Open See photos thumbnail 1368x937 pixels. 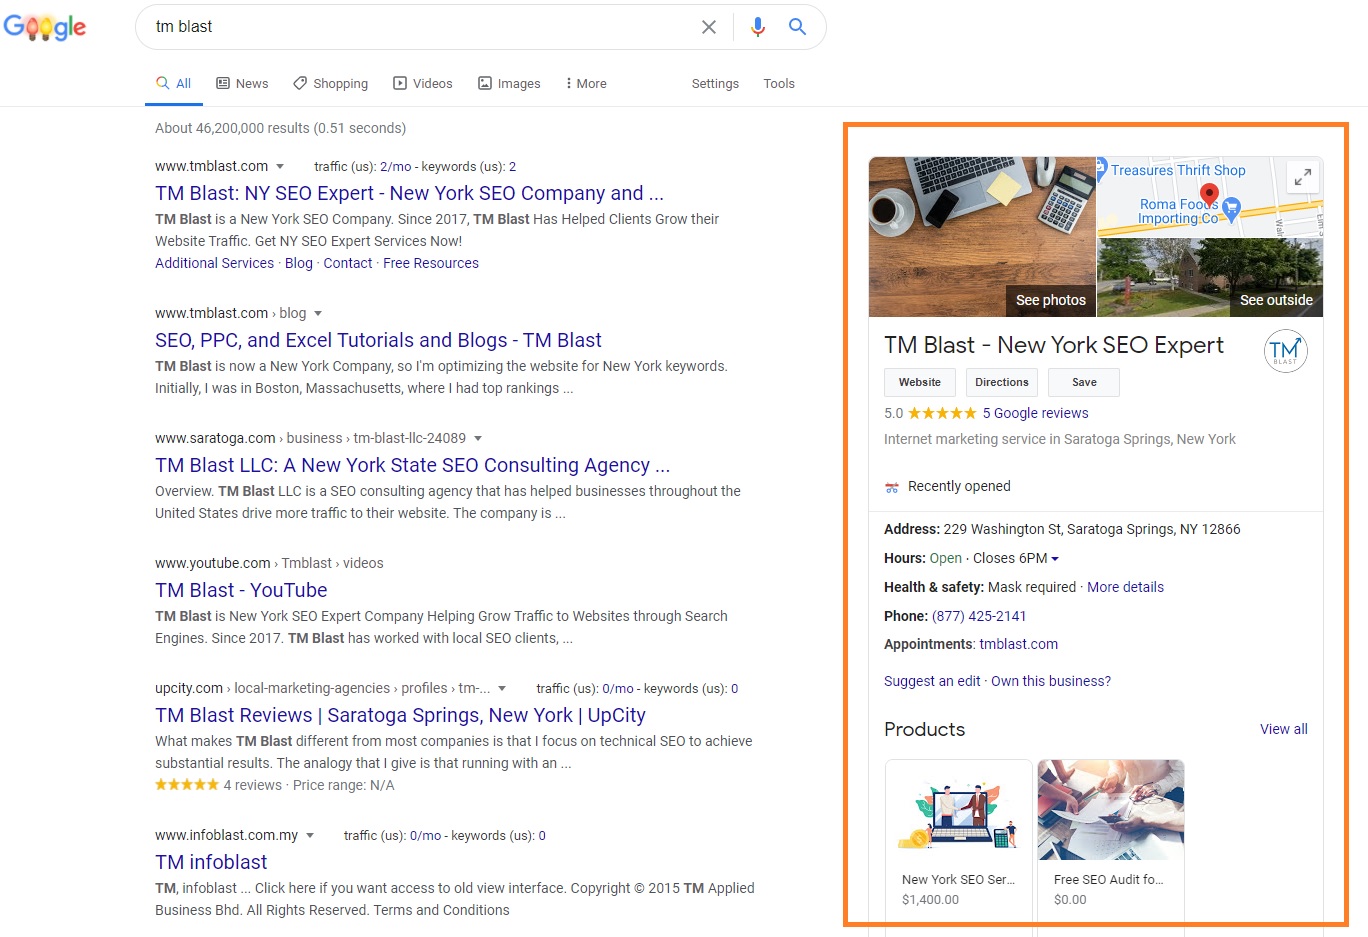click(x=982, y=237)
